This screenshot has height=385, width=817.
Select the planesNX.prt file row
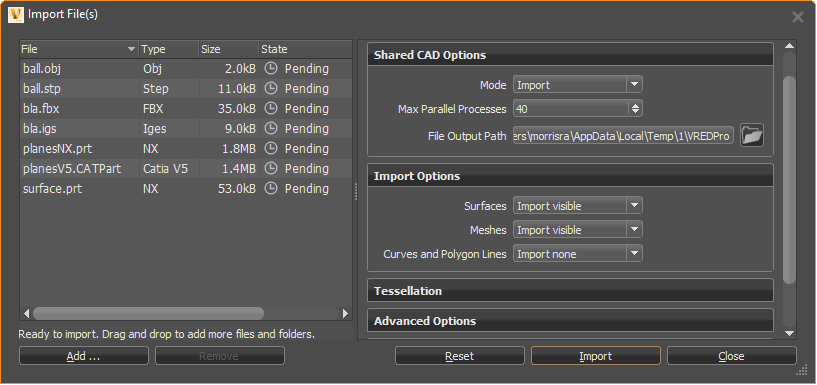tap(186, 148)
